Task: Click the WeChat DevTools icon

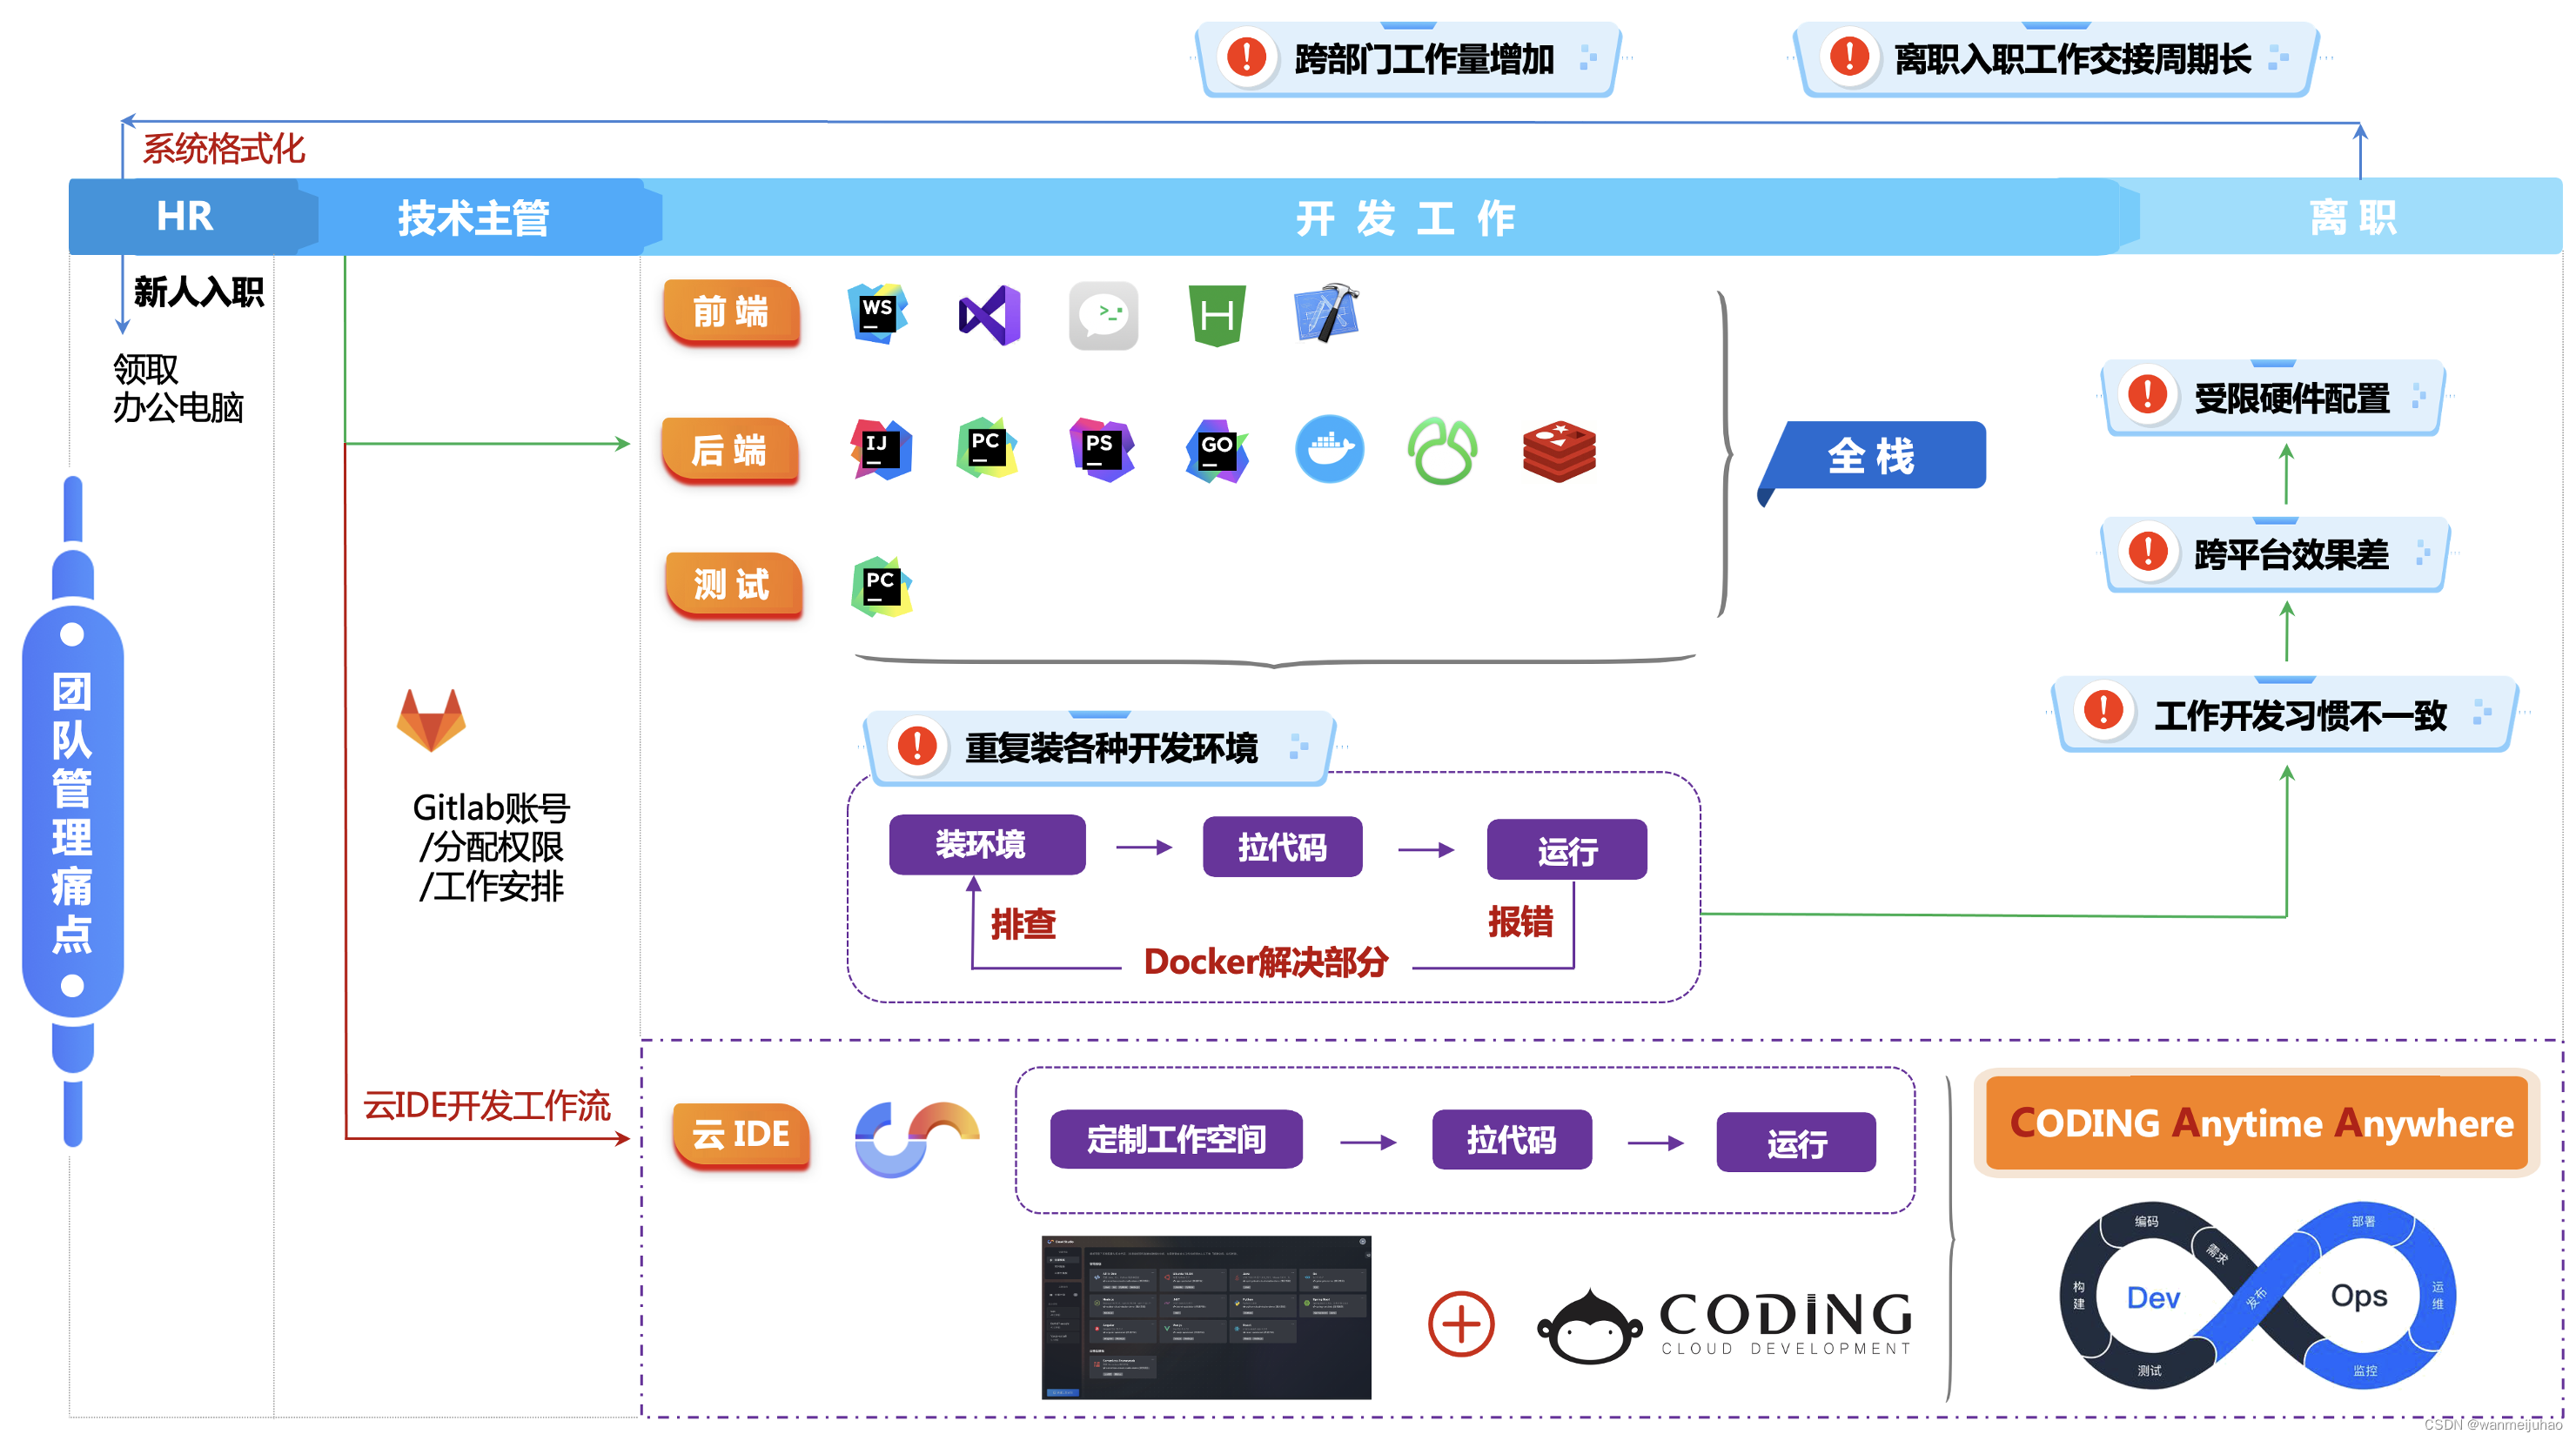Action: click(1103, 315)
